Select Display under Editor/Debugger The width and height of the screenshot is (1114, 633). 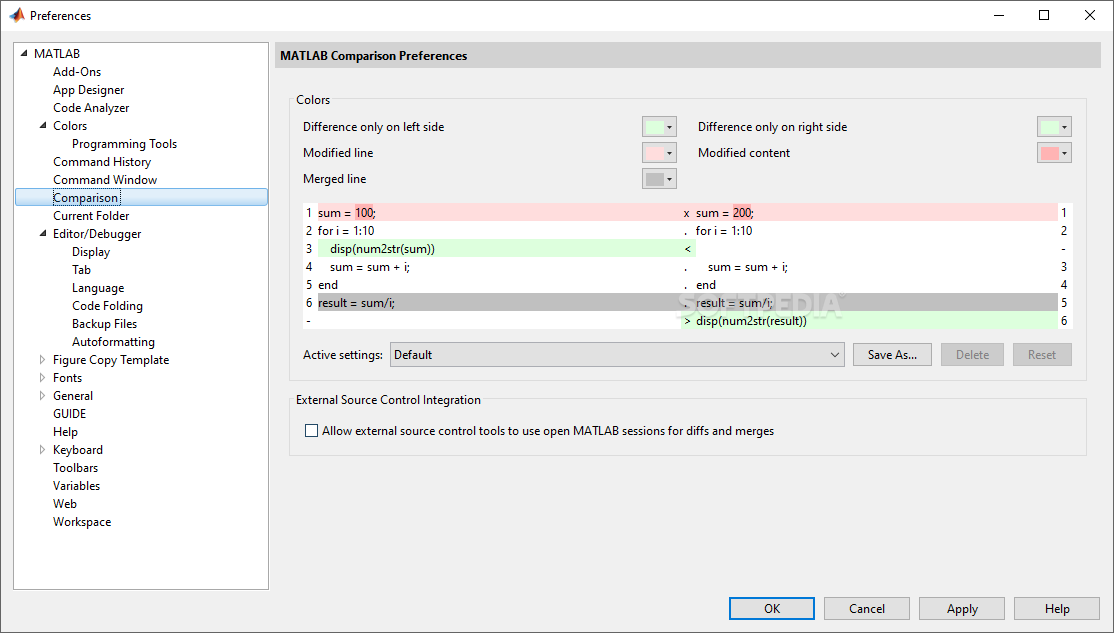(x=91, y=252)
